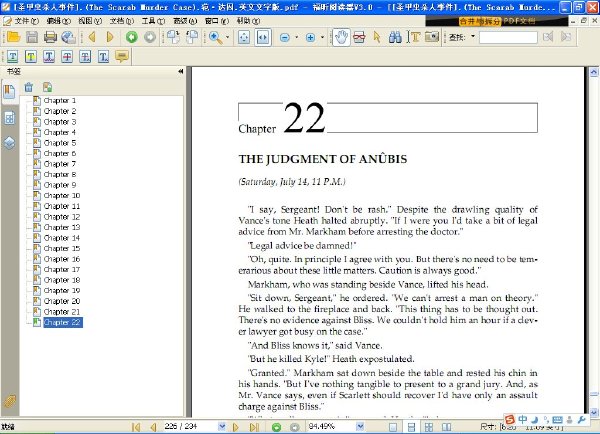Click the find text input field
The width and height of the screenshot is (600, 434).
point(508,37)
